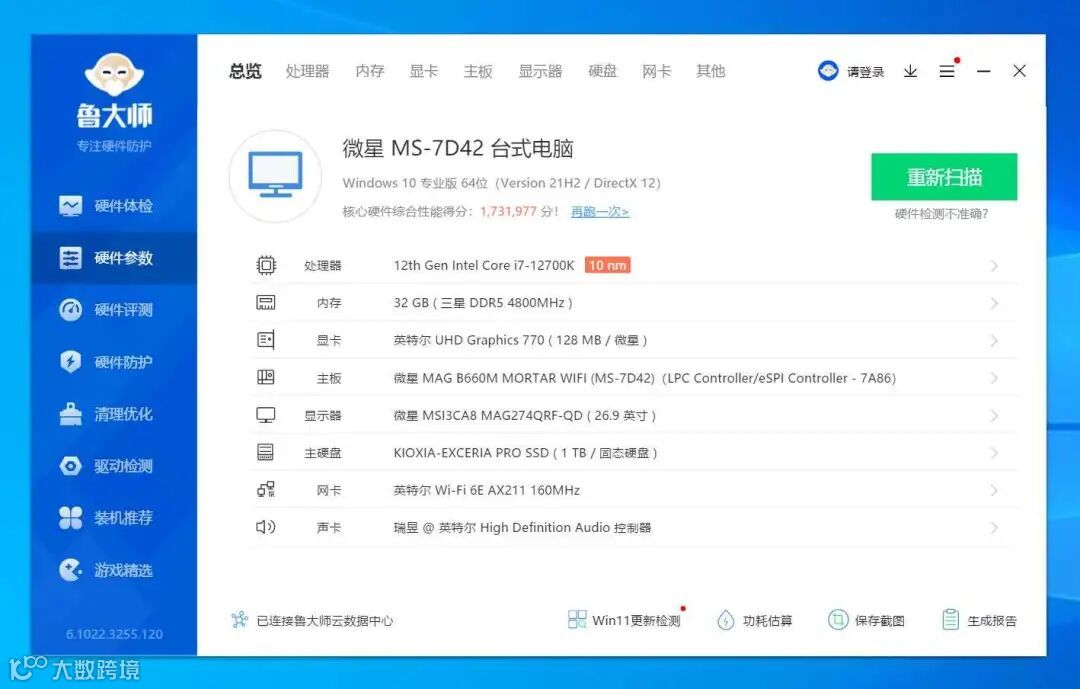Switch to the 其他 tab

(x=711, y=71)
